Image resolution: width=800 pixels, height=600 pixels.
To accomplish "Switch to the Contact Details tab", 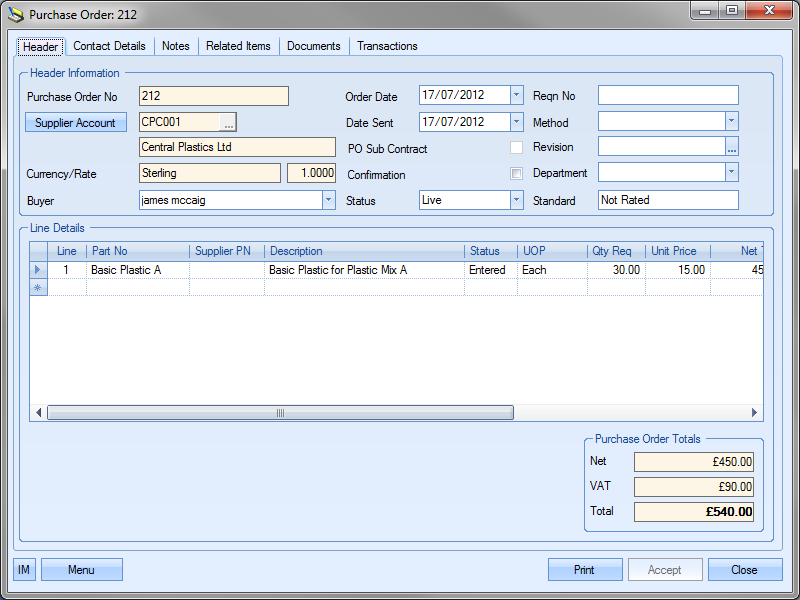I will [109, 46].
